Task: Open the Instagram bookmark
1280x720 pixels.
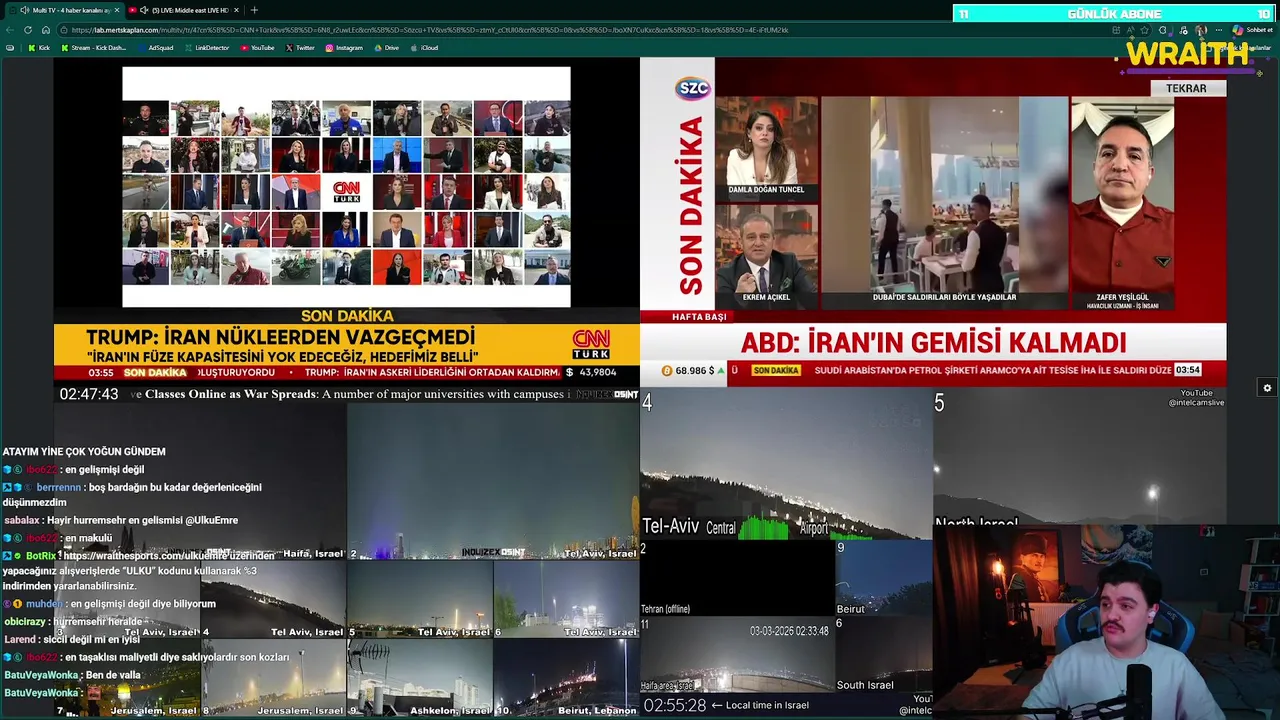Action: [x=344, y=47]
